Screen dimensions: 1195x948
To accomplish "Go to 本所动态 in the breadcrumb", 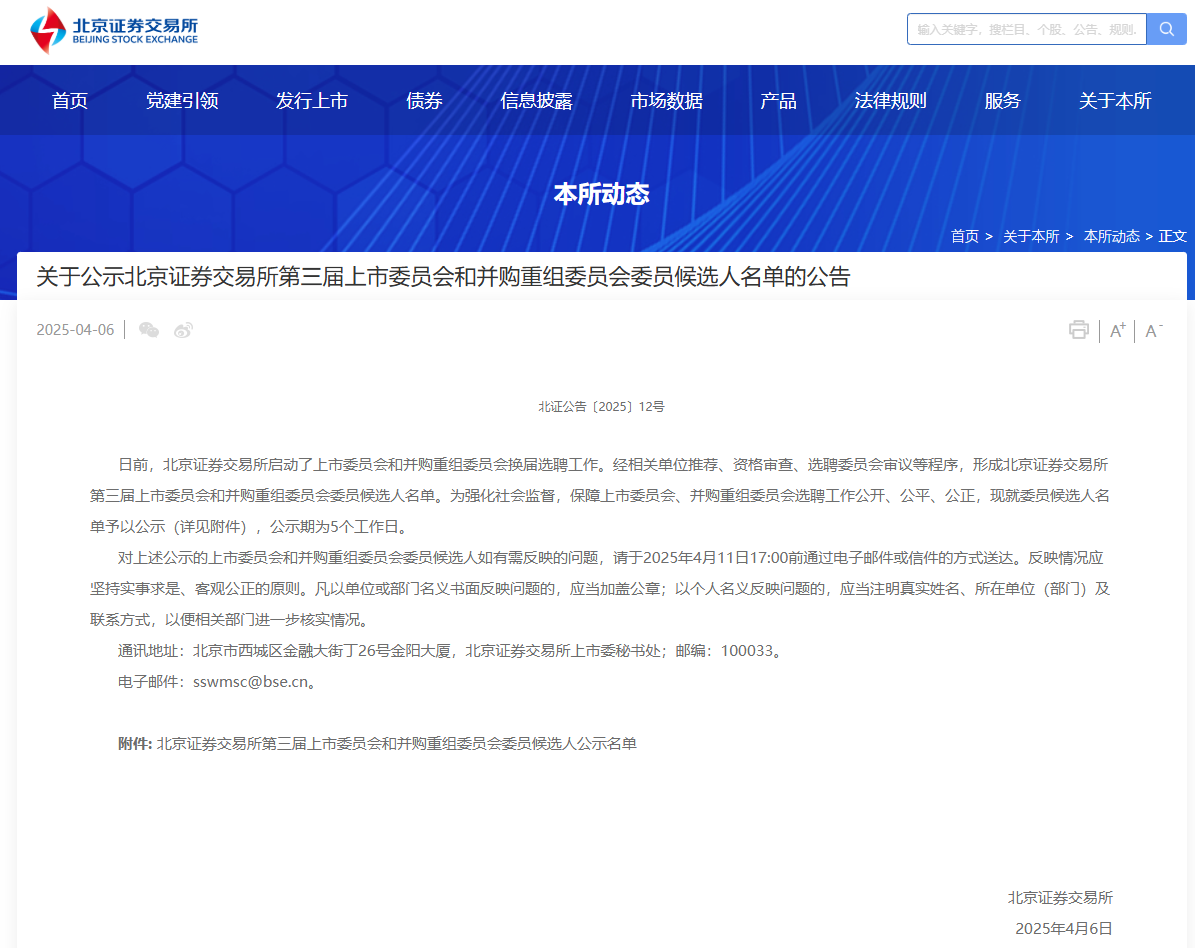I will (1112, 236).
